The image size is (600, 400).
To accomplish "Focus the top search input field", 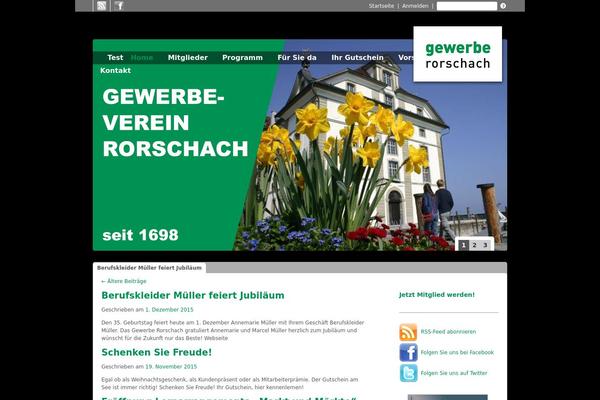I will [467, 6].
